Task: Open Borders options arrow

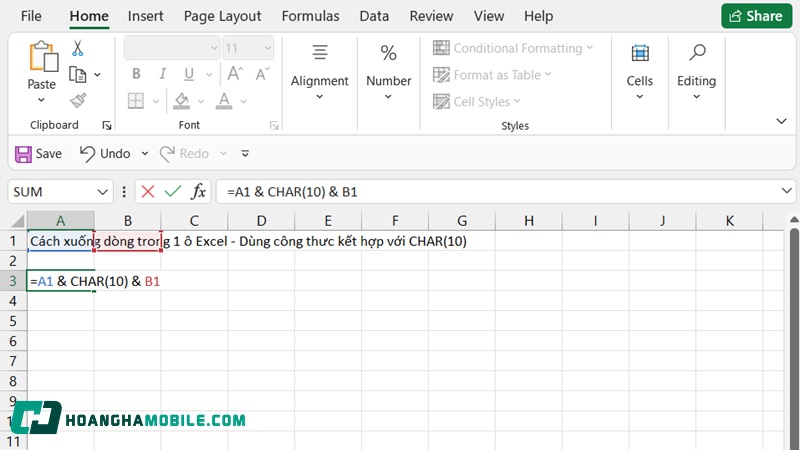Action: coord(156,102)
